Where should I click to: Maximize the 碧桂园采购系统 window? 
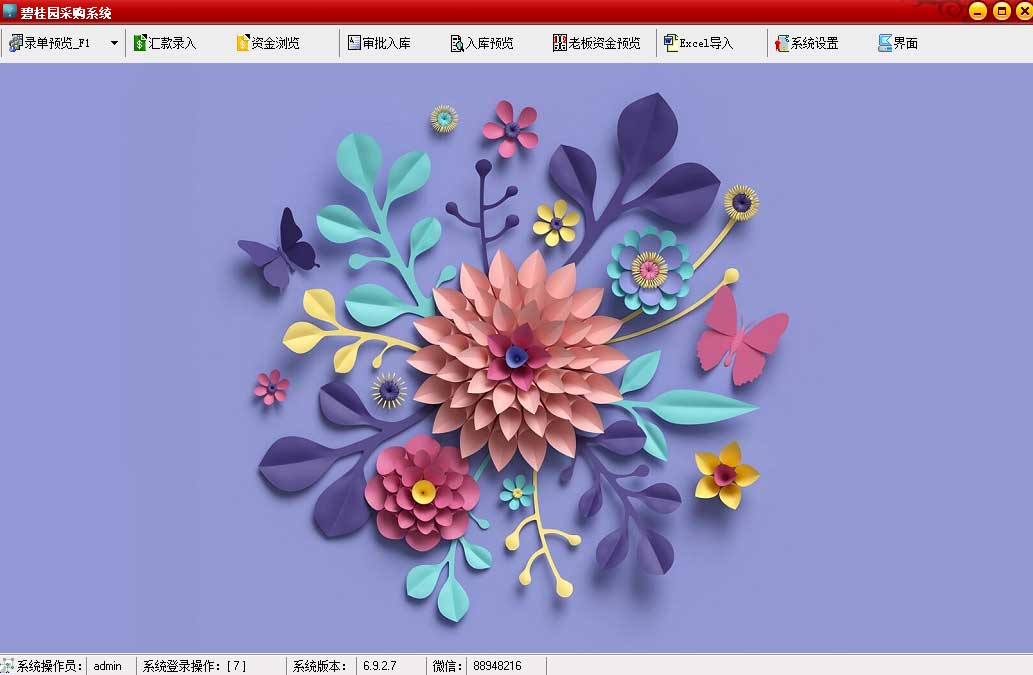(1000, 12)
